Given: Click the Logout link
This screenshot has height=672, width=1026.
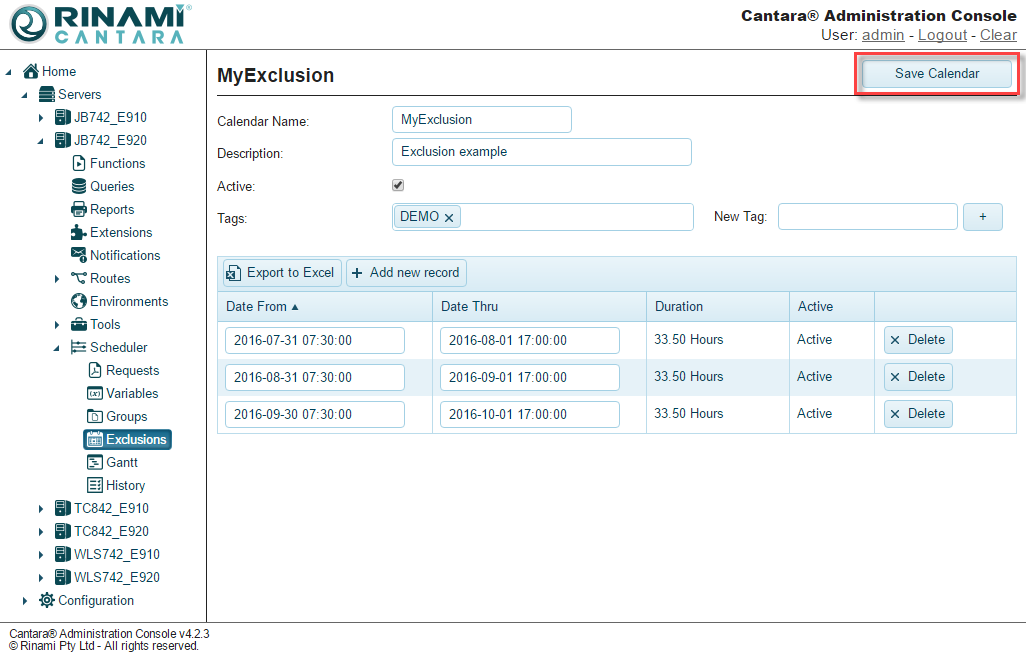Looking at the screenshot, I should (x=942, y=35).
